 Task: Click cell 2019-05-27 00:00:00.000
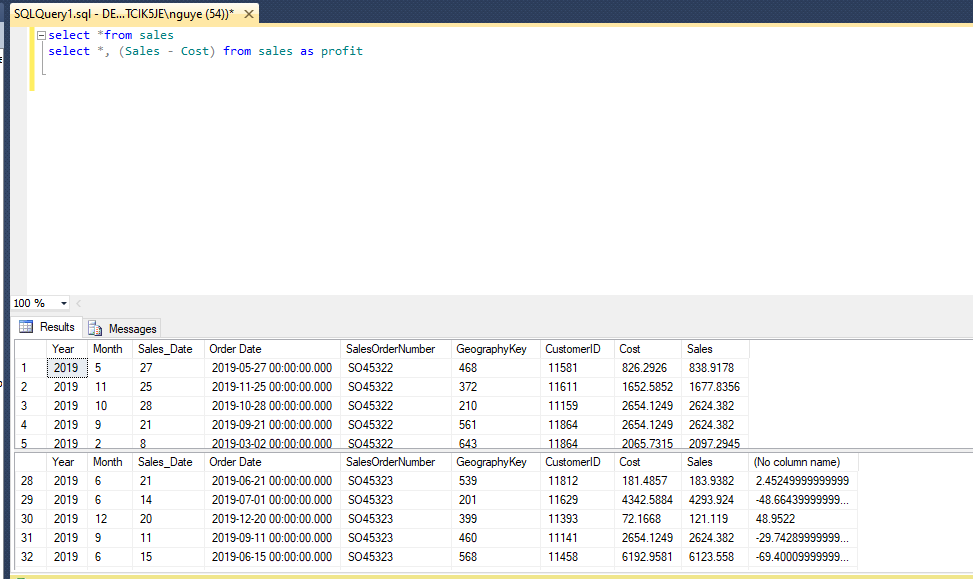(x=272, y=368)
